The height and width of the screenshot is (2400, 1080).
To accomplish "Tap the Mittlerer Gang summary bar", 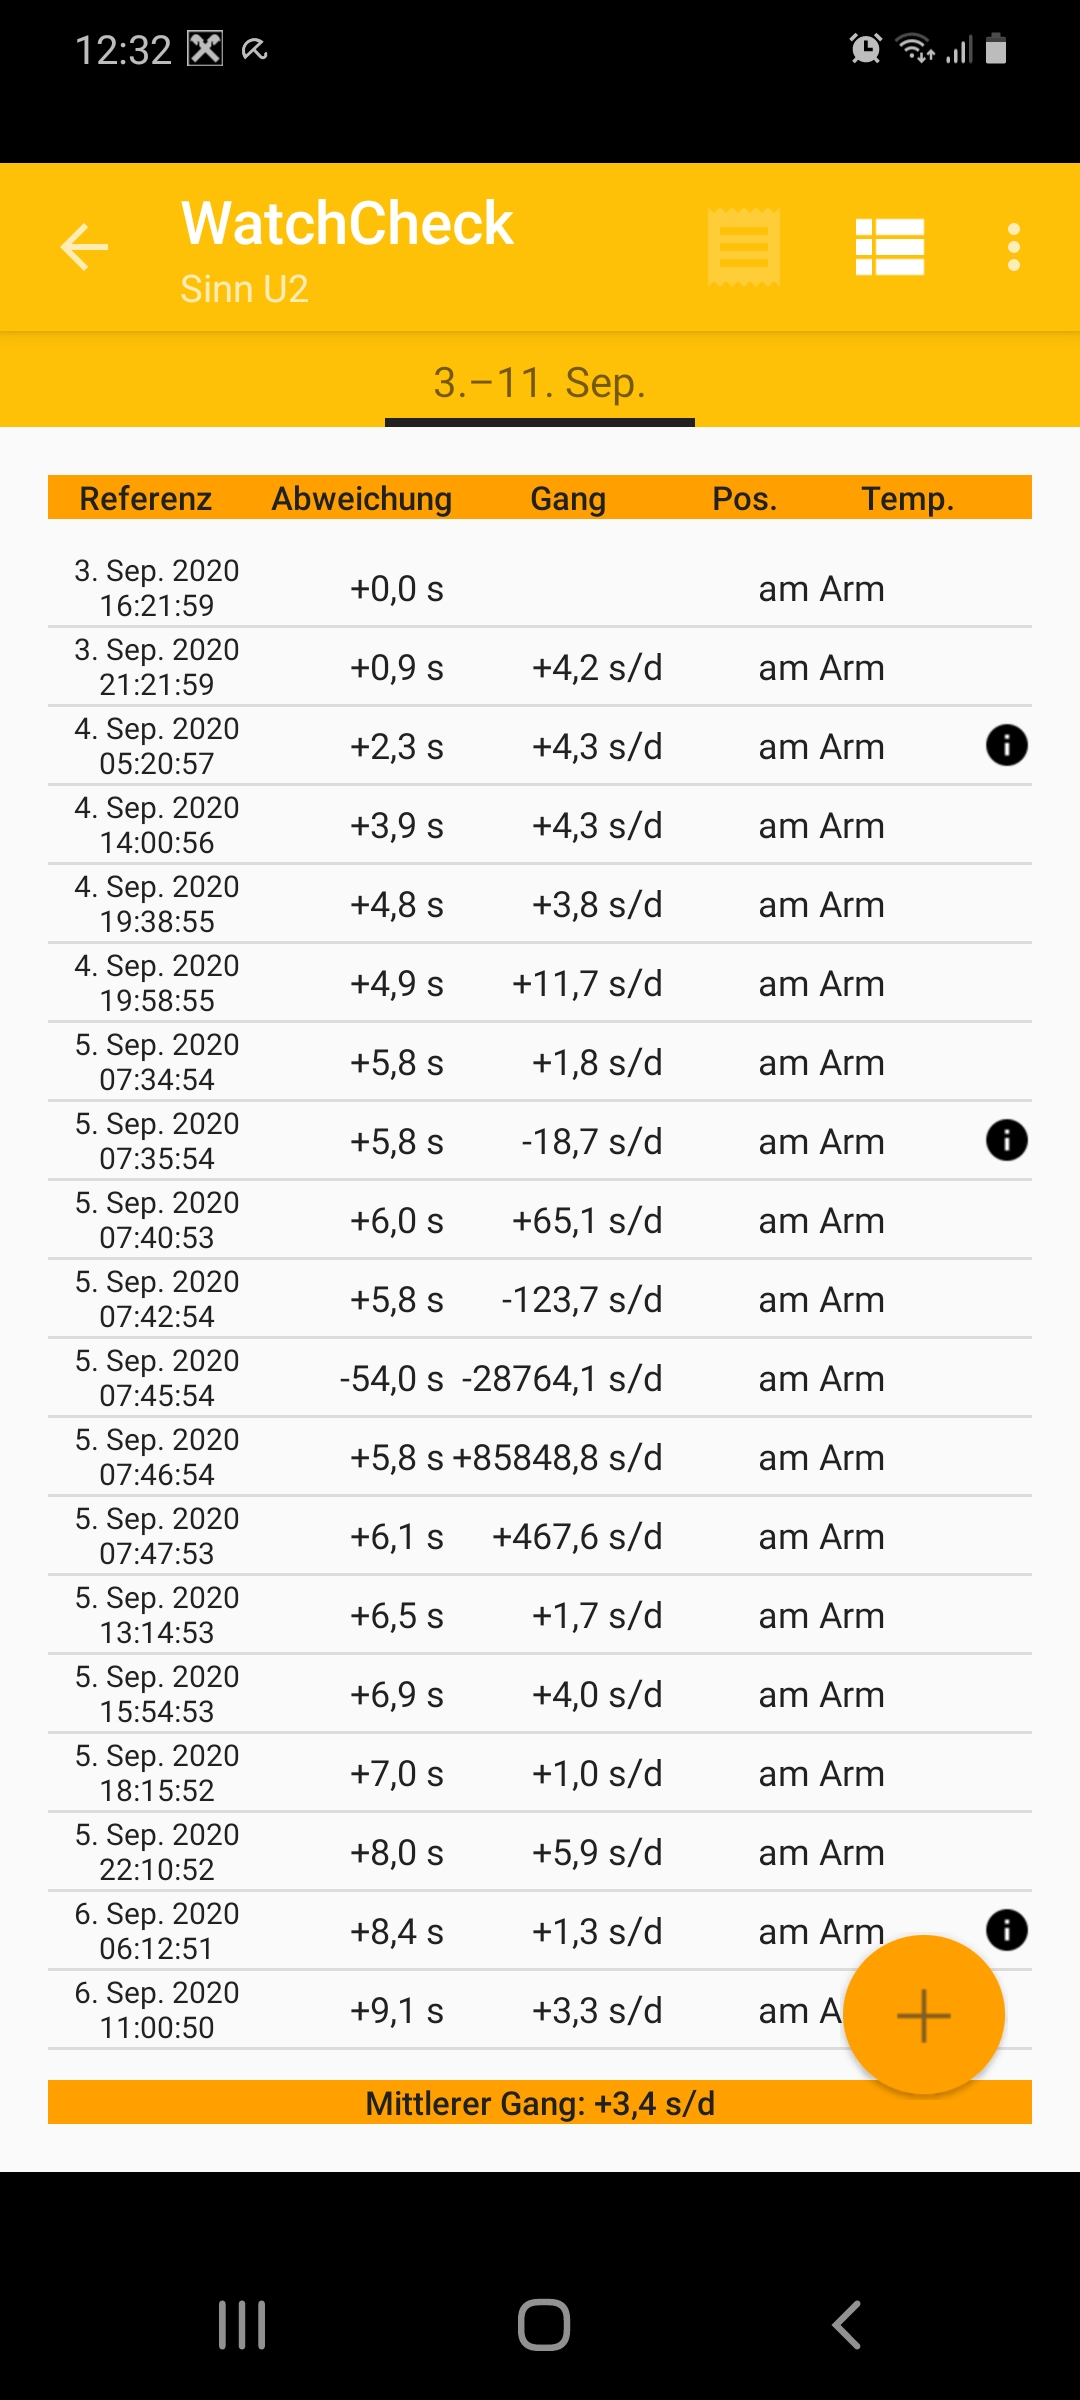I will 540,2104.
